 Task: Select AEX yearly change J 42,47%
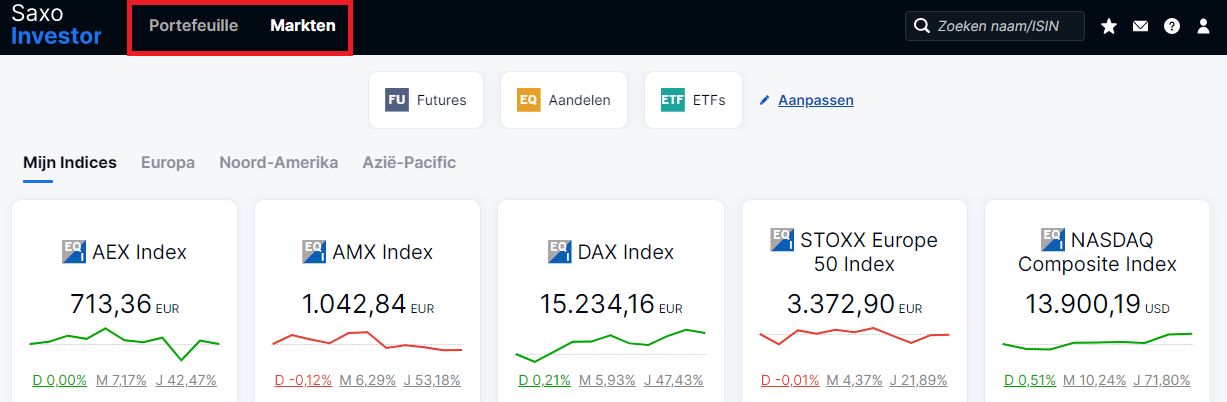[186, 380]
